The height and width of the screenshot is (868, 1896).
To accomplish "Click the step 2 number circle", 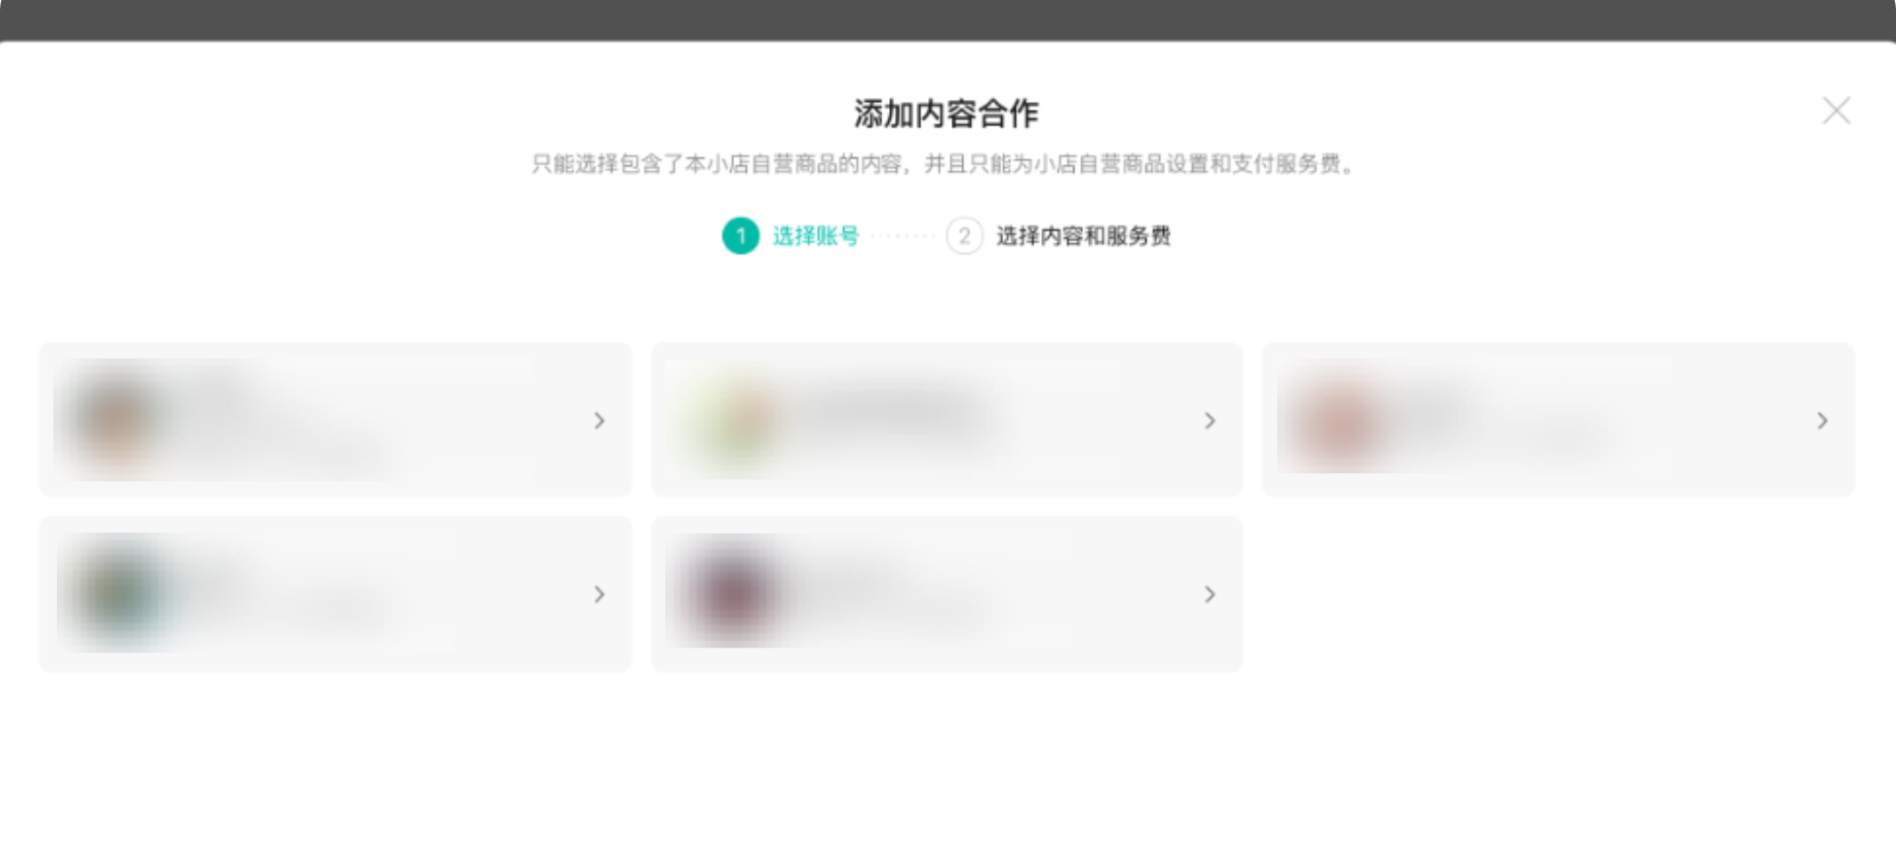I will point(964,236).
